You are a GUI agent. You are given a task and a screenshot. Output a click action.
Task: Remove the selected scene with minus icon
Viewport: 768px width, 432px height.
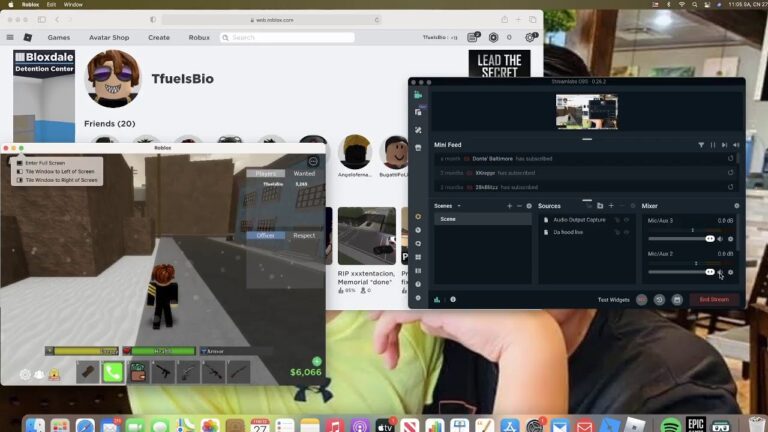pyautogui.click(x=519, y=206)
